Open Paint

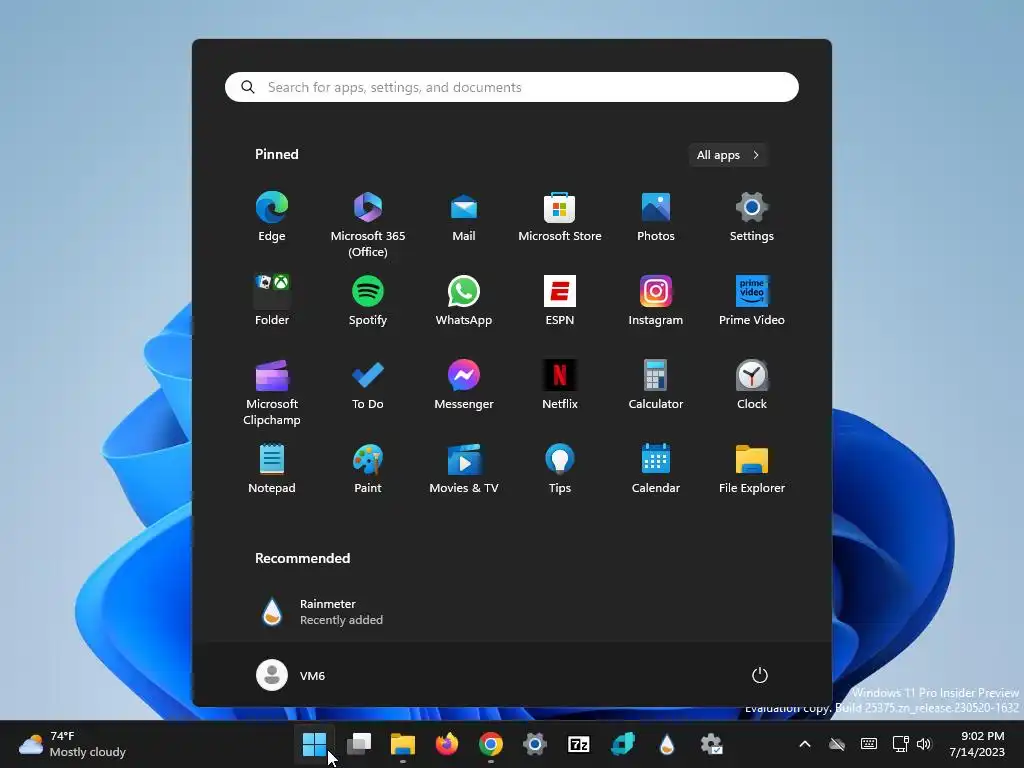368,469
